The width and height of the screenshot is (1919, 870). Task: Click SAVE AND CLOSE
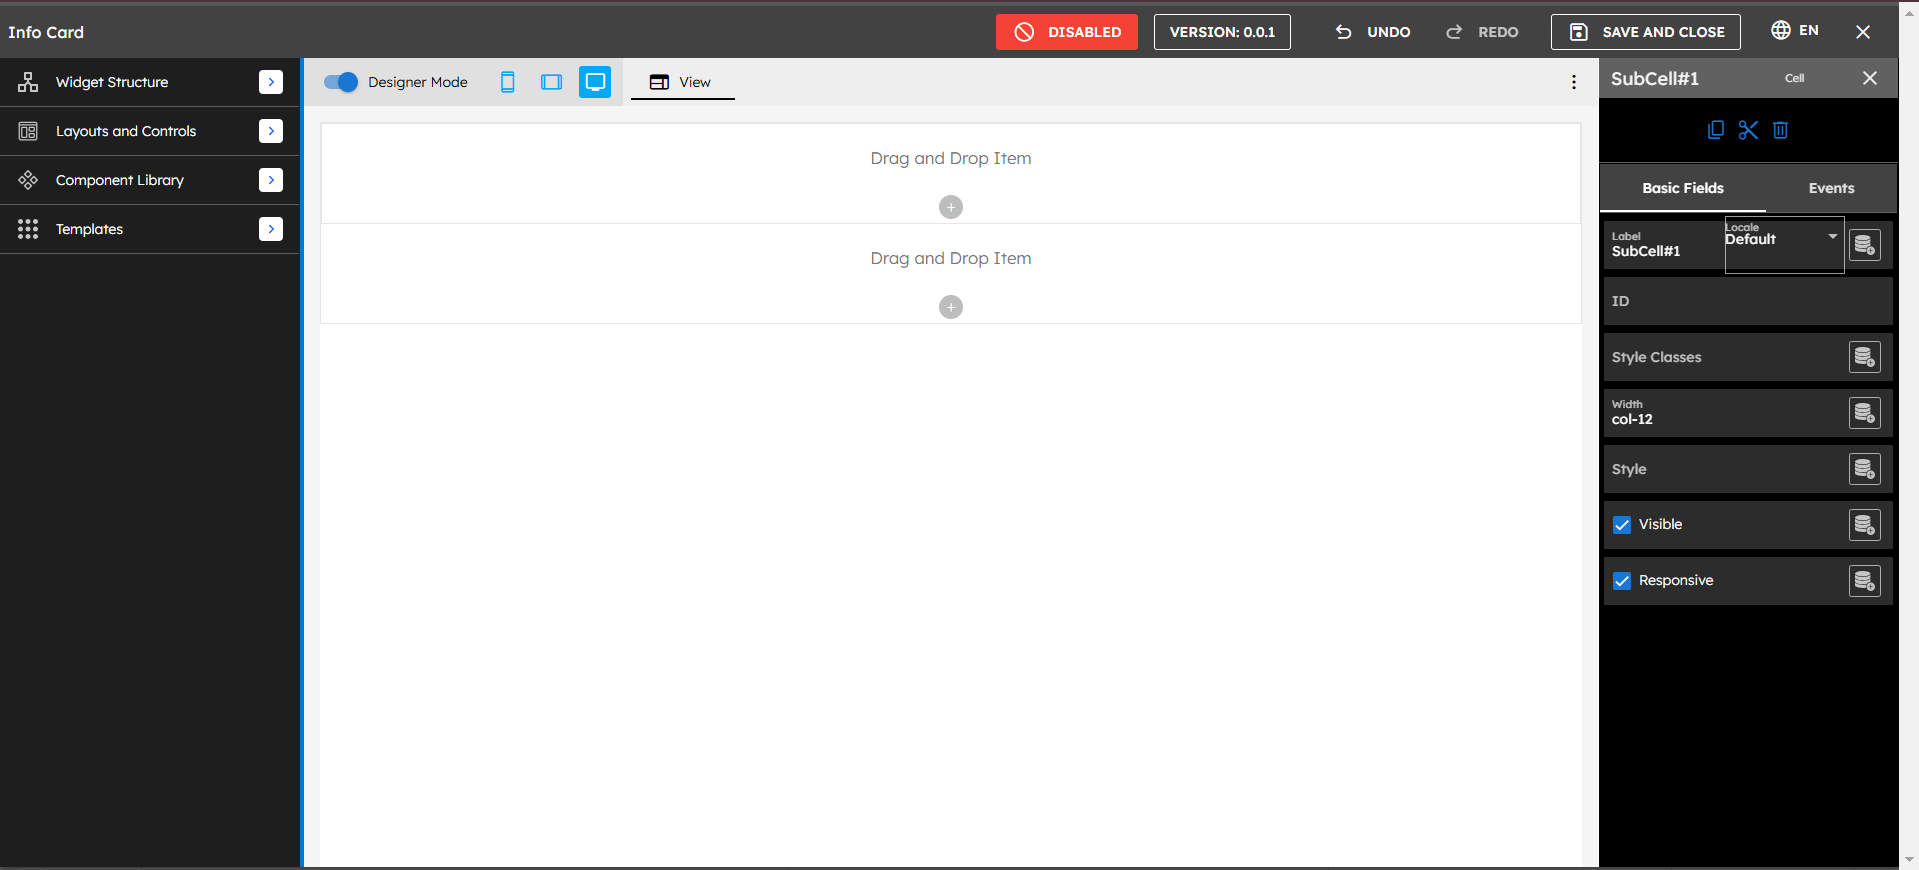click(1646, 32)
